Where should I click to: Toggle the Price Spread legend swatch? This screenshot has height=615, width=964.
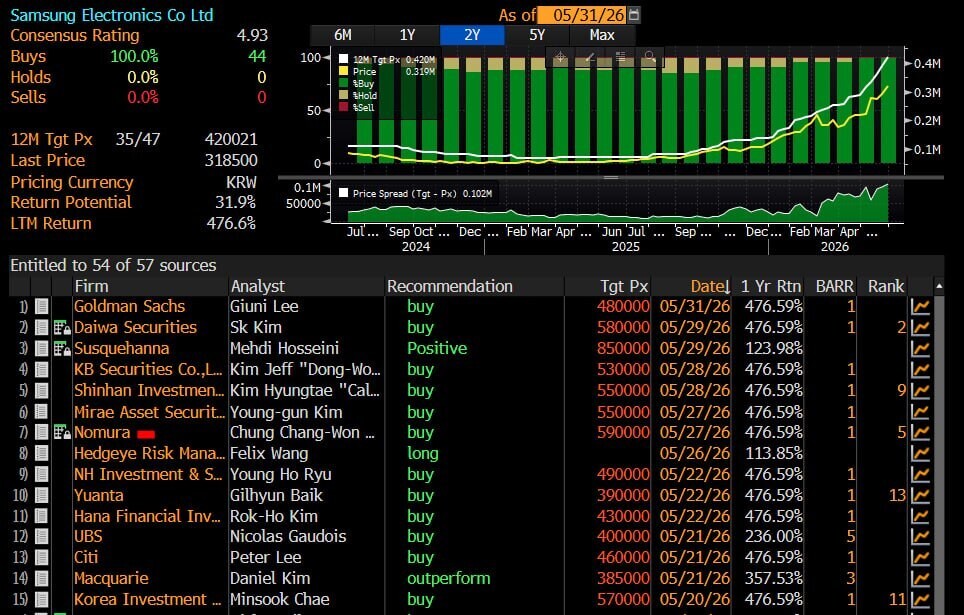point(344,193)
